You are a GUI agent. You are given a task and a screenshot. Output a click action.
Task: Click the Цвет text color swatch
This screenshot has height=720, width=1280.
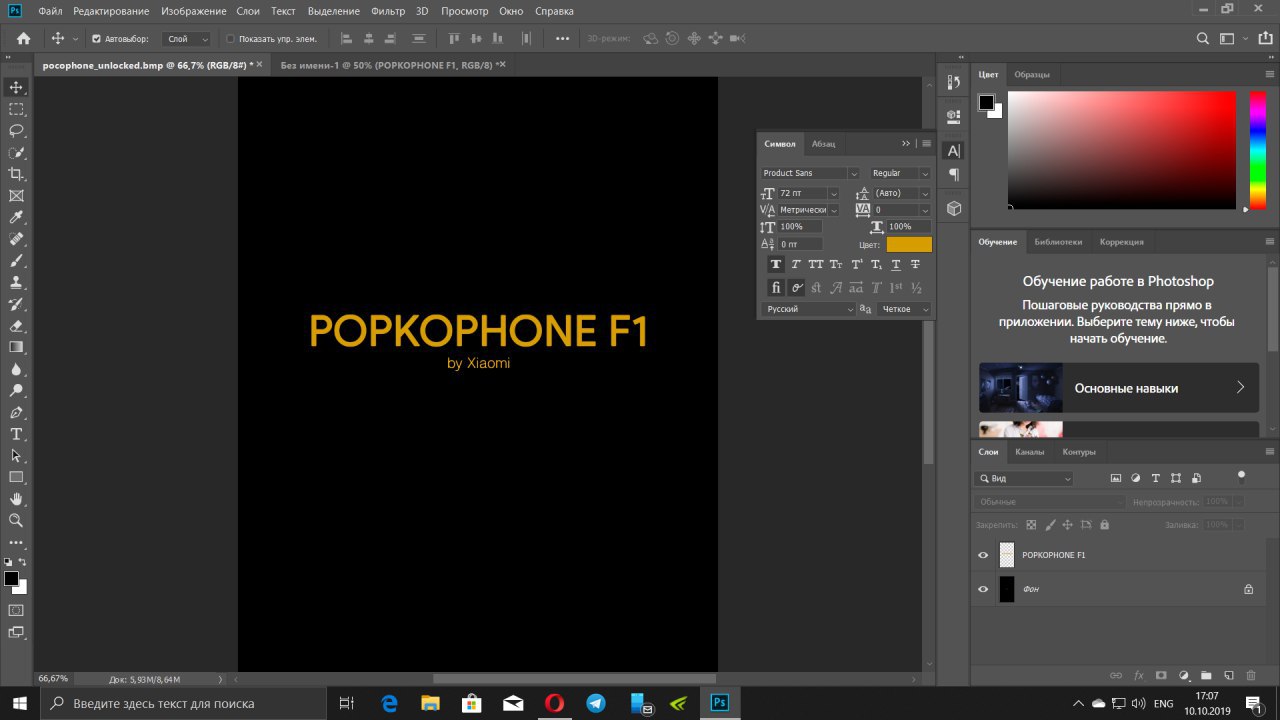pyautogui.click(x=909, y=245)
